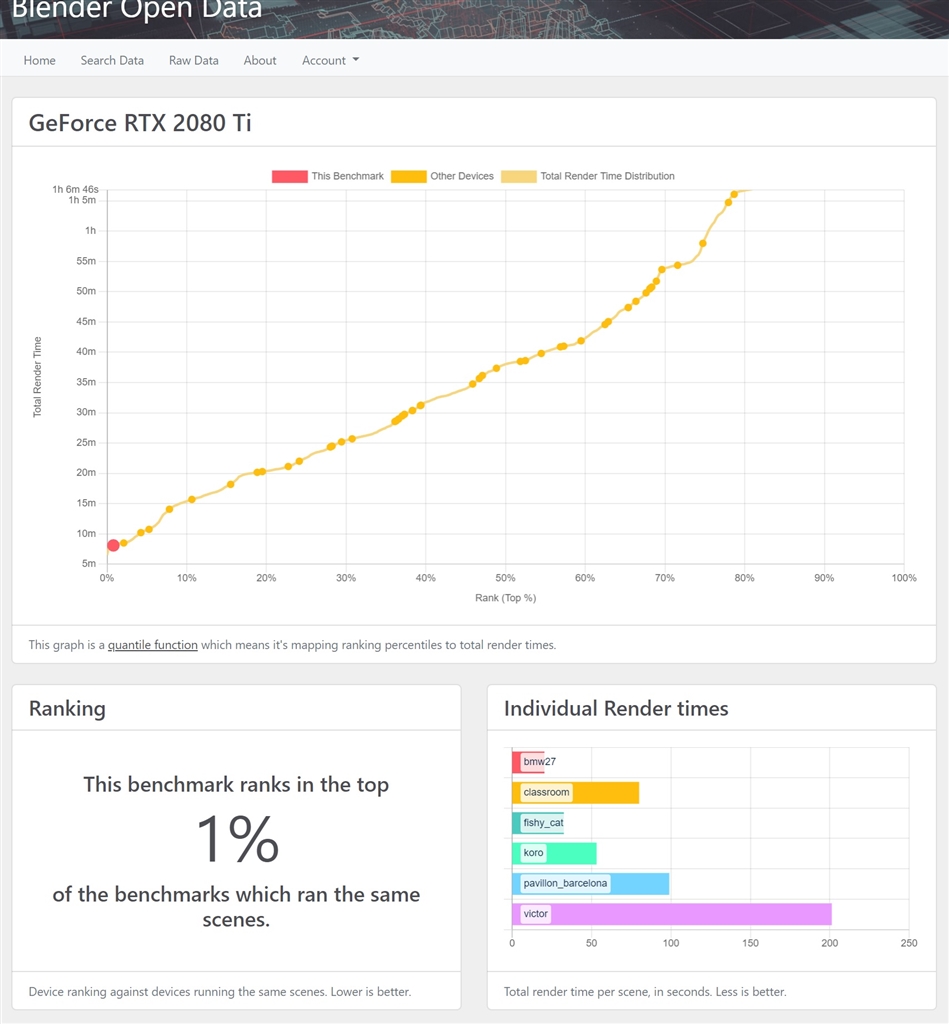The image size is (949, 1024).
Task: Click the Other Devices legend label
Action: (462, 176)
